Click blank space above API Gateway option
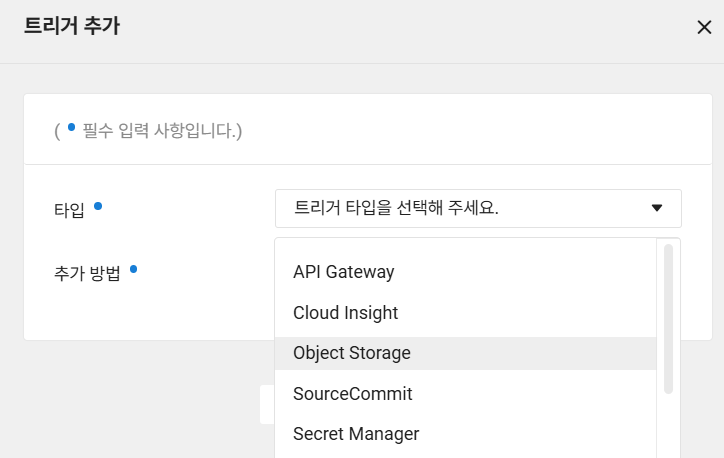Viewport: 724px width, 458px height. click(465, 247)
